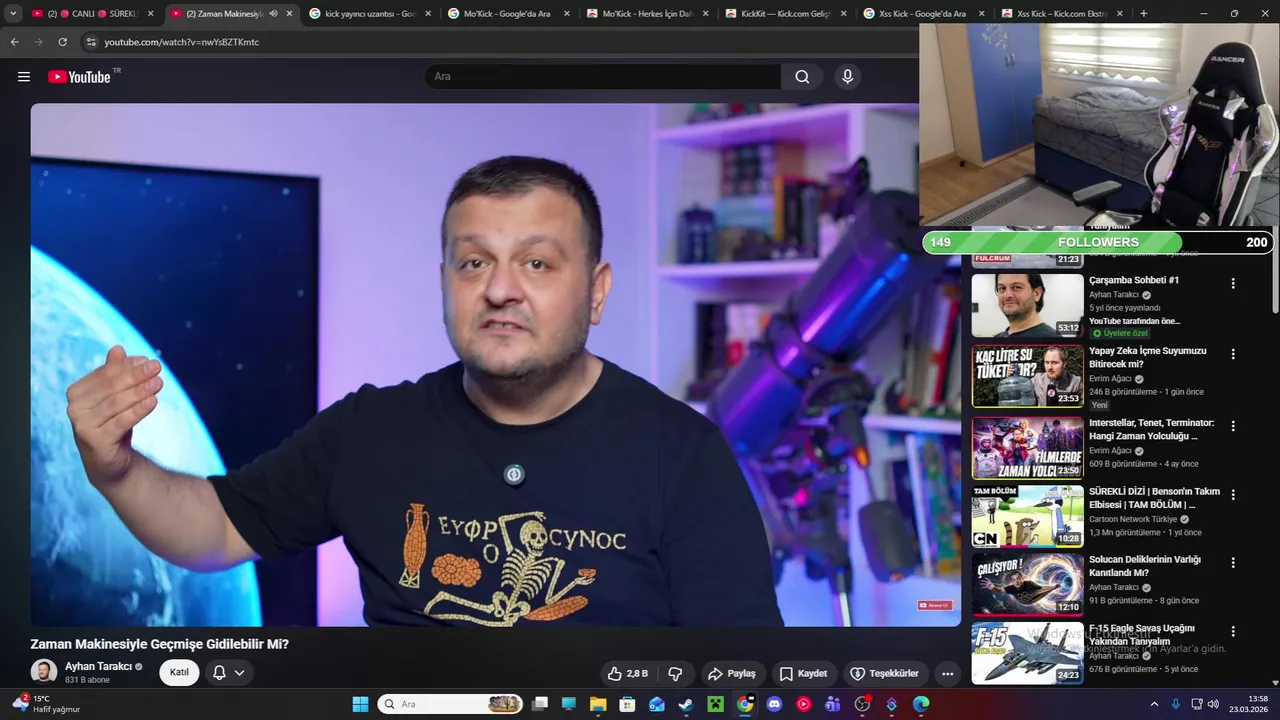Open Ayhan Tarakcı channel avatar
Viewport: 1280px width, 720px height.
click(x=43, y=672)
